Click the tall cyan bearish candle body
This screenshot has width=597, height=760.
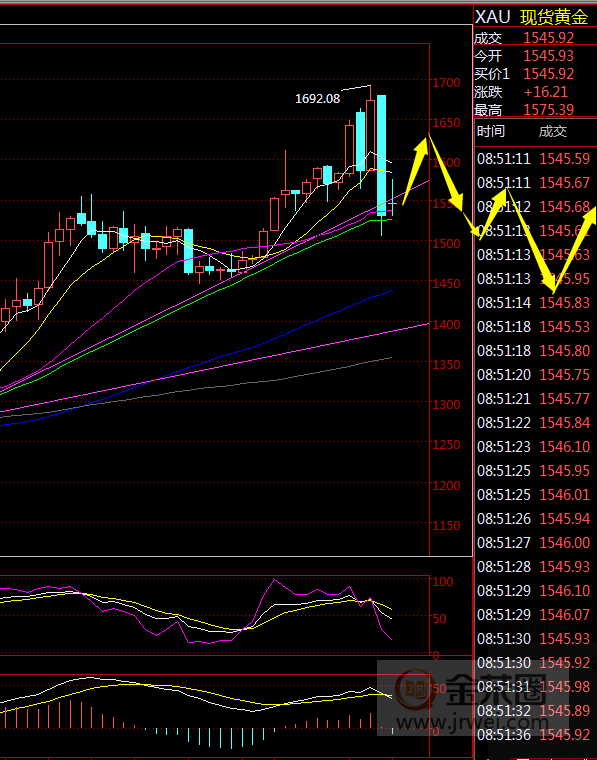coord(381,155)
